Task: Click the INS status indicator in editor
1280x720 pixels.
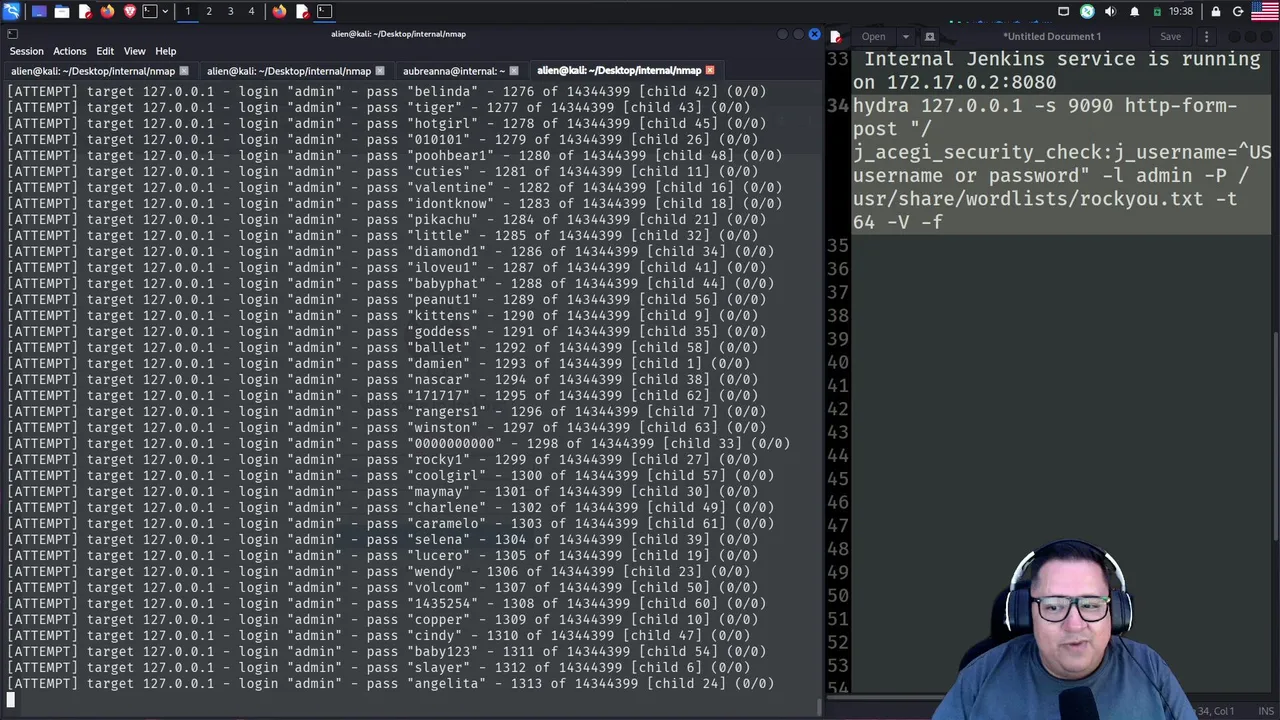Action: point(1267,711)
